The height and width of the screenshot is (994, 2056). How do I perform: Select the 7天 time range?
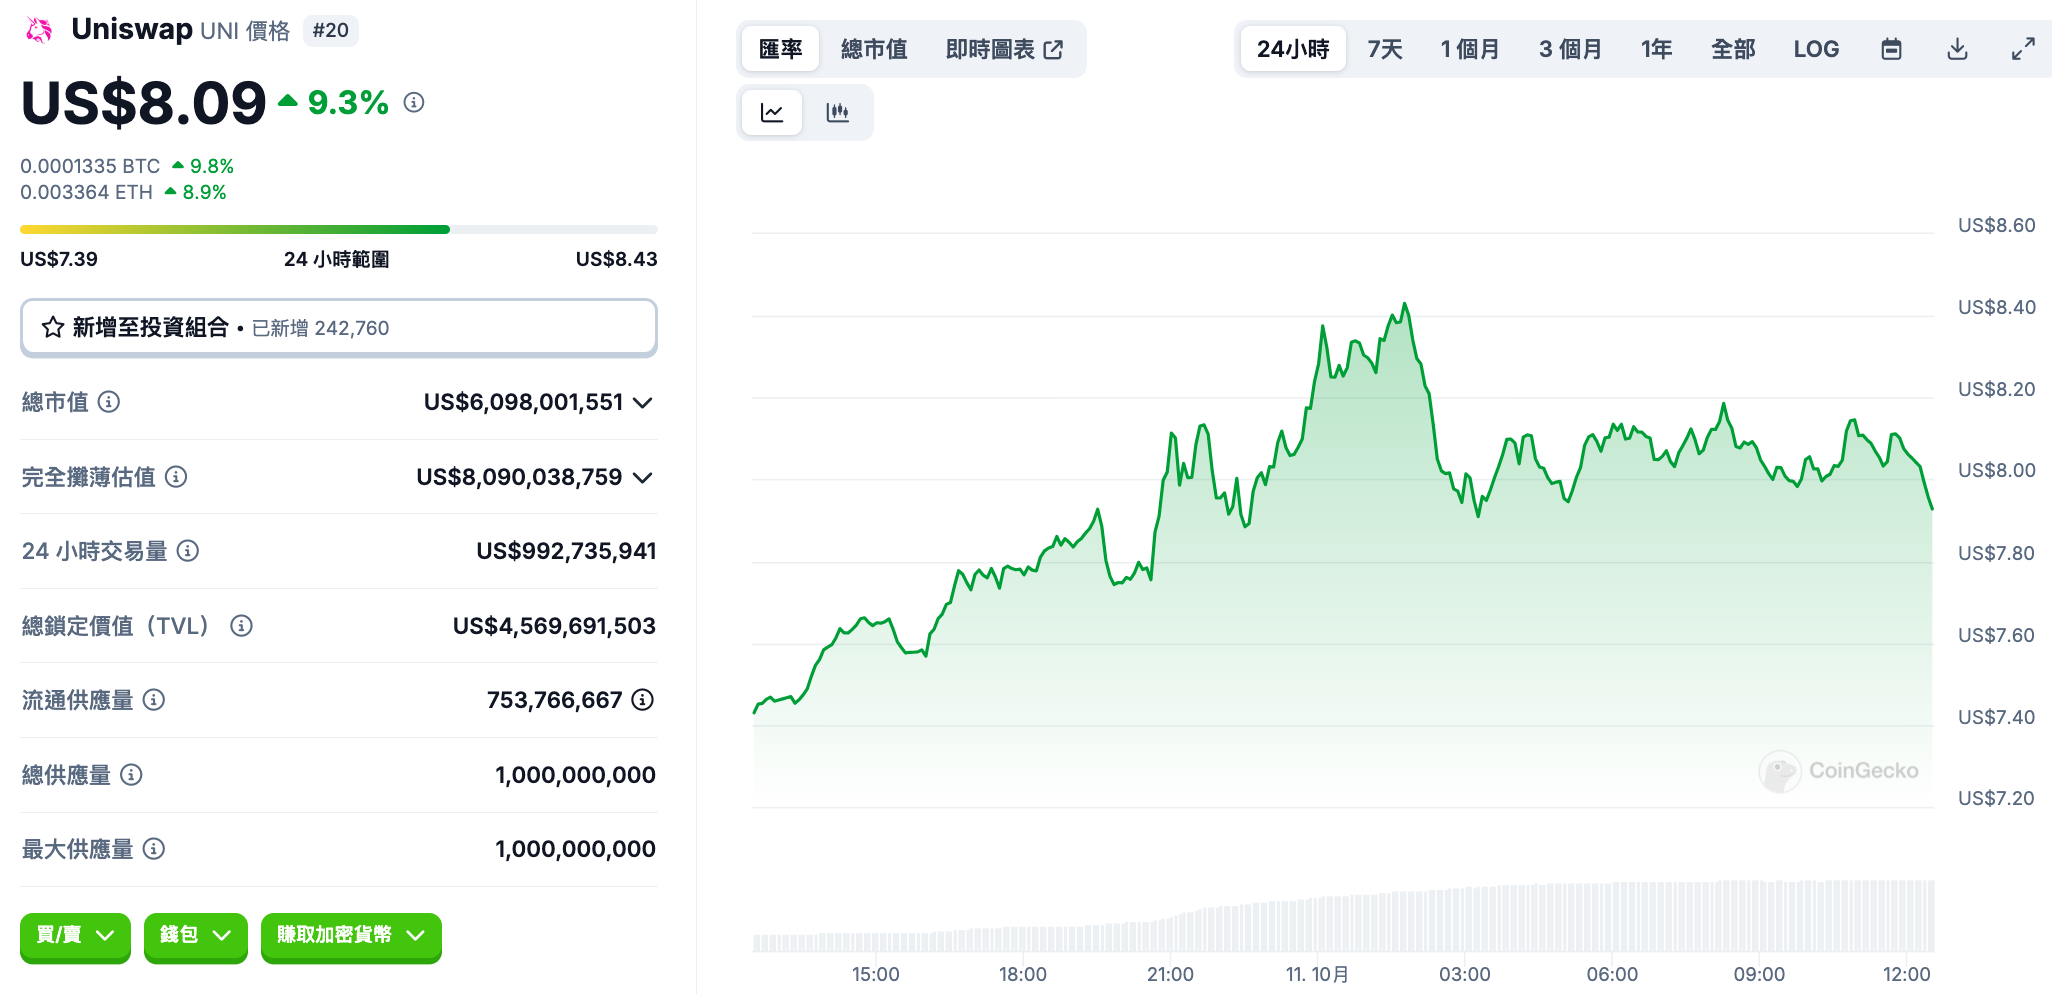pyautogui.click(x=1385, y=49)
